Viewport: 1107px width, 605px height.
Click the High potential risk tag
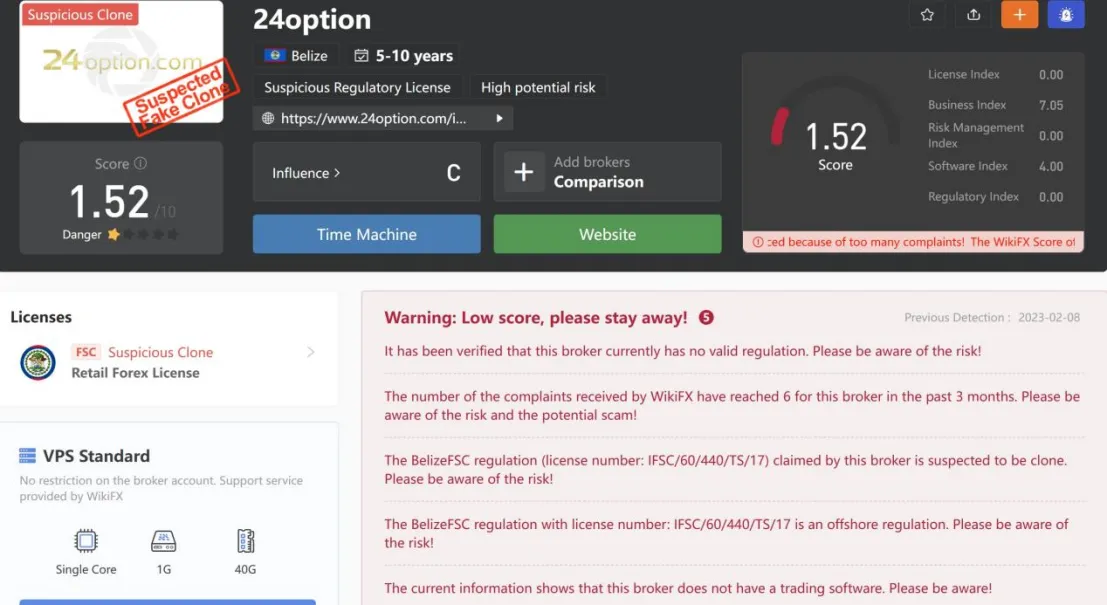[538, 87]
